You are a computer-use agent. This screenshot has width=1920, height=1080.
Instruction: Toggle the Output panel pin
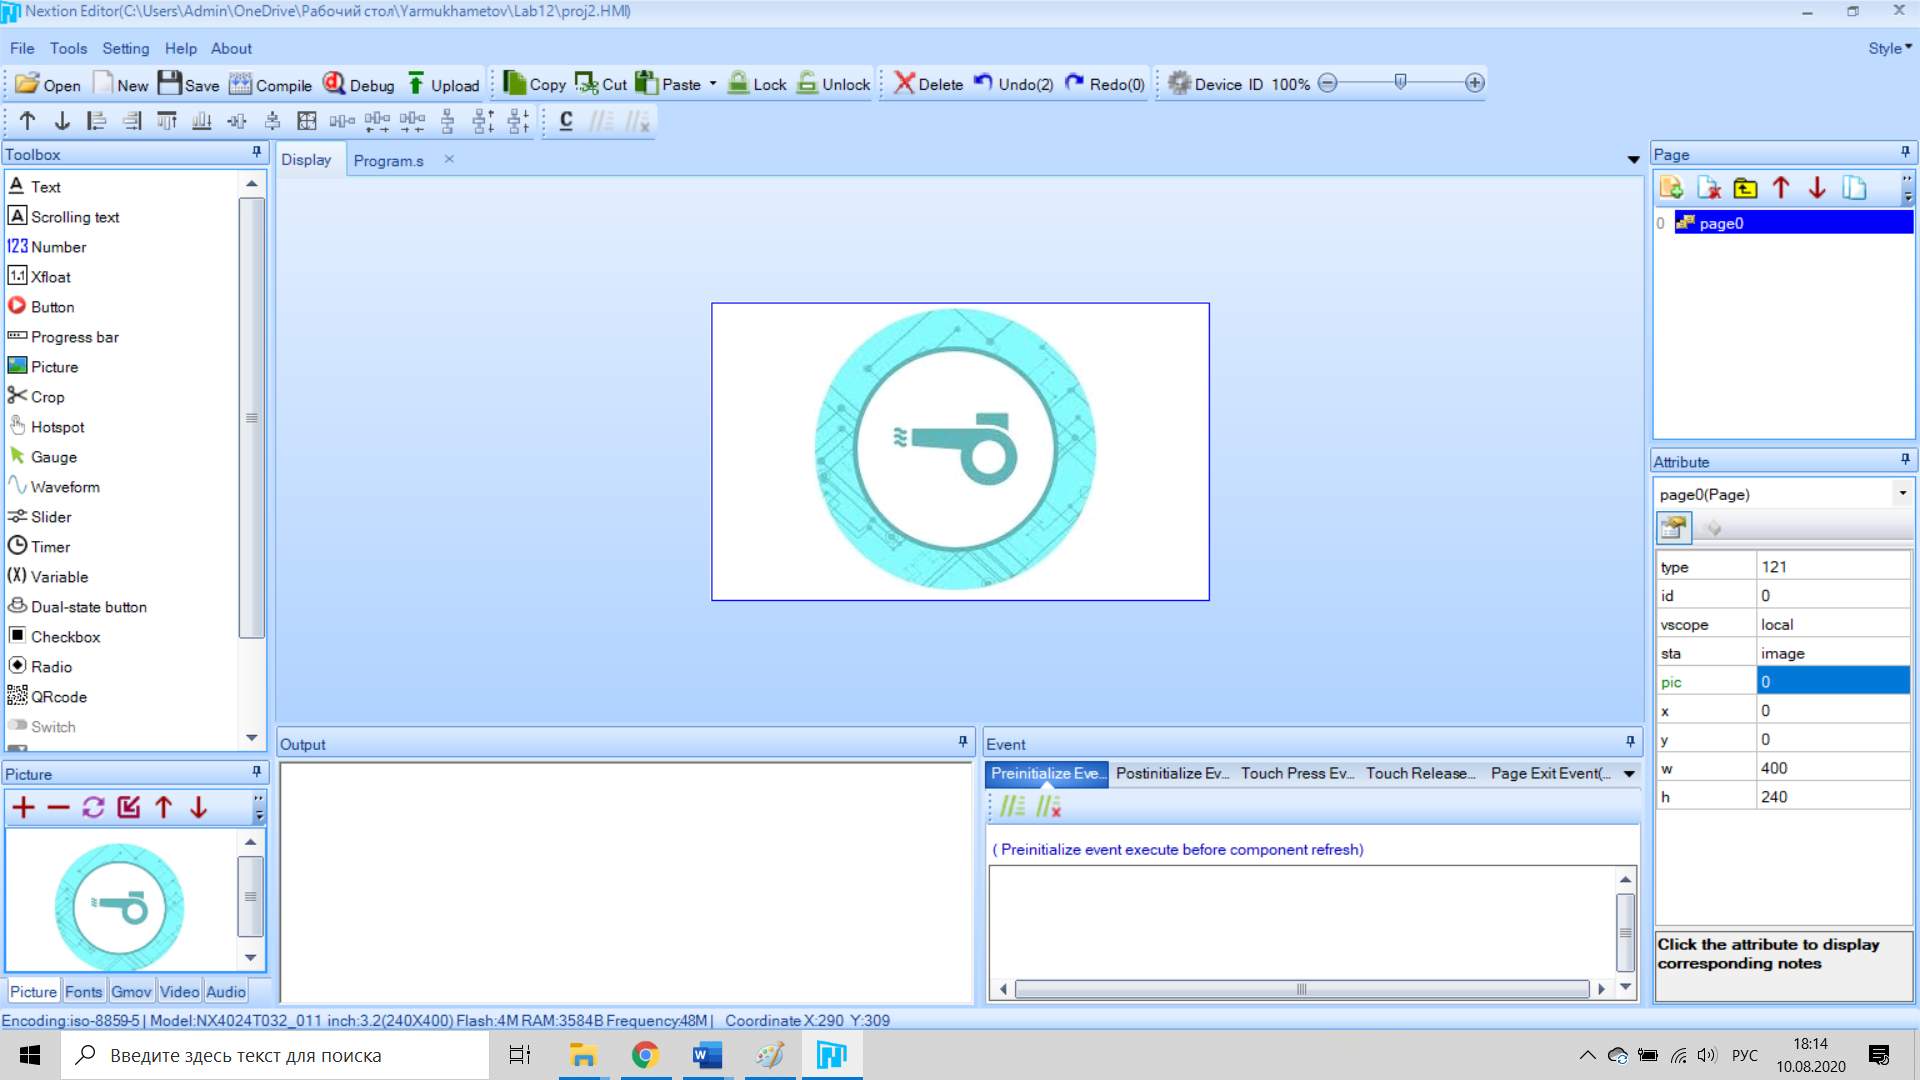pos(963,742)
